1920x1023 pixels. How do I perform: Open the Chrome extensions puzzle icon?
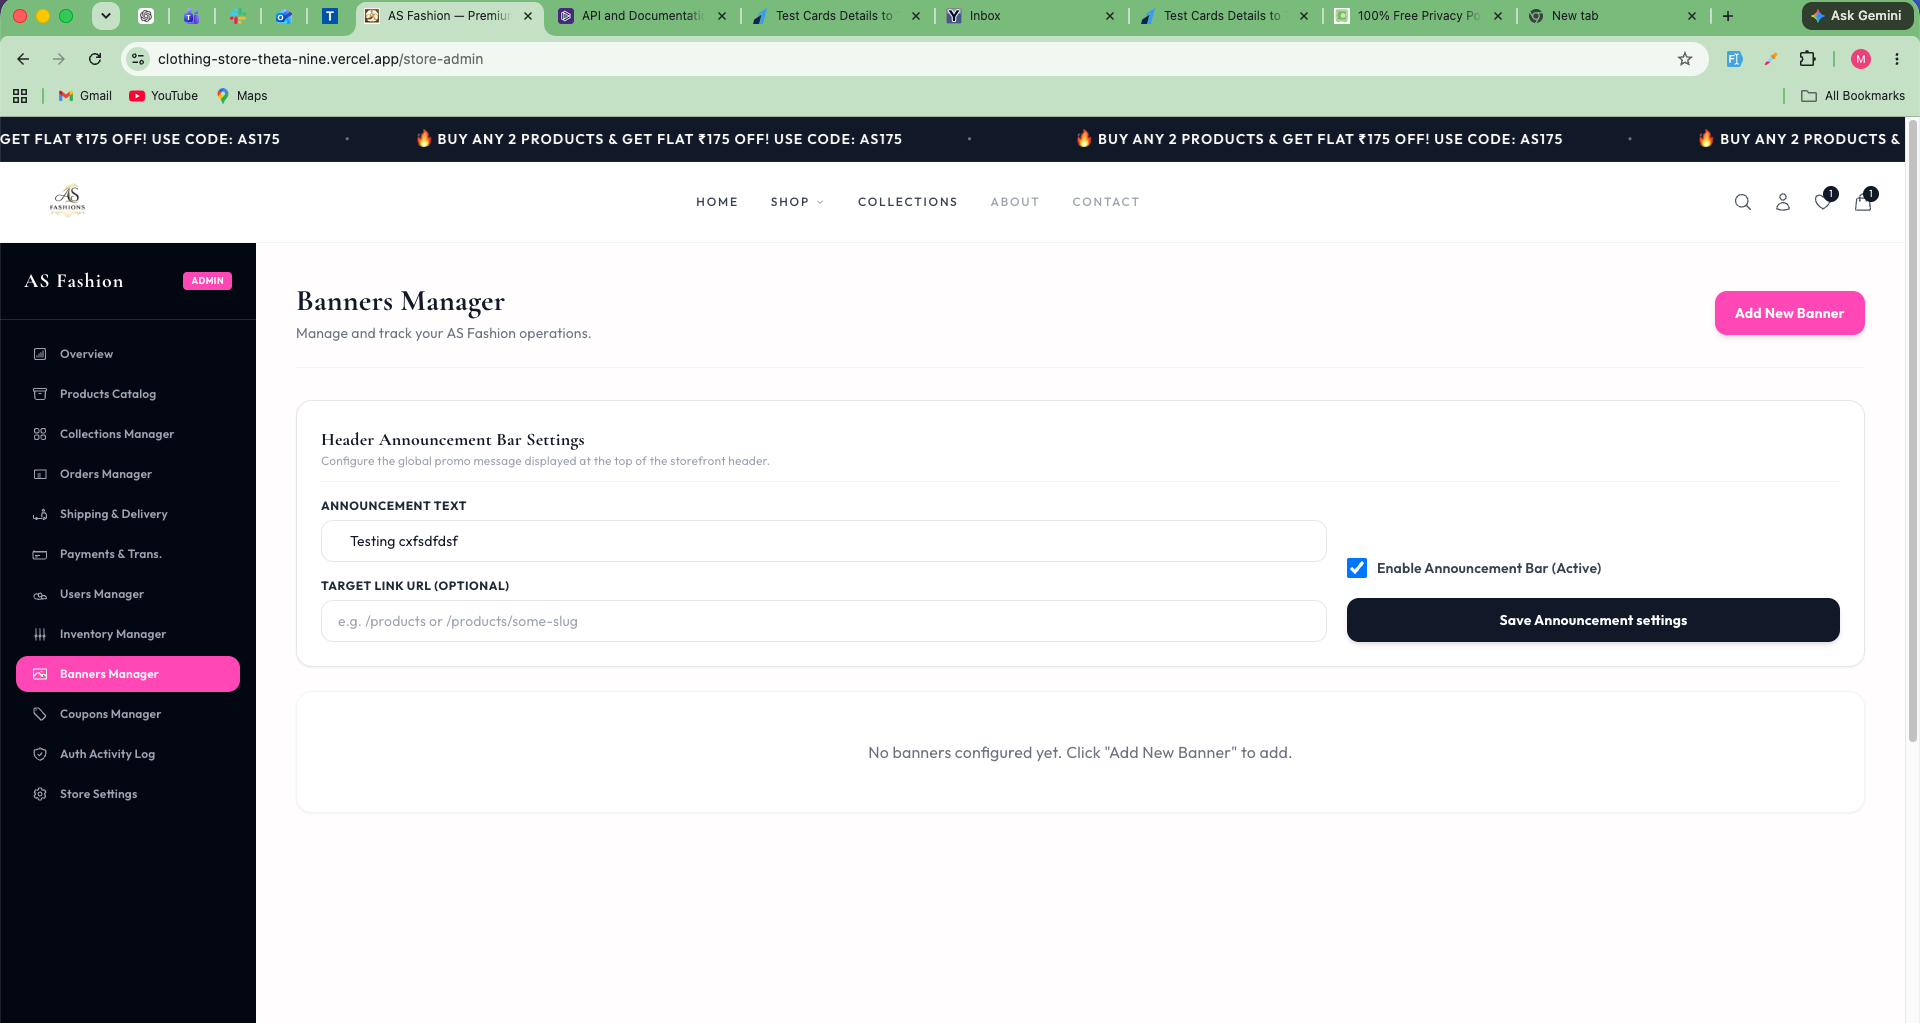(1807, 59)
